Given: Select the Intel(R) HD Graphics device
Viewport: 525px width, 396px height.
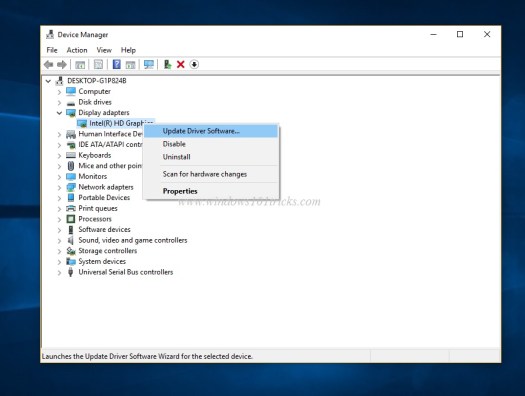Looking at the screenshot, I should (x=116, y=124).
